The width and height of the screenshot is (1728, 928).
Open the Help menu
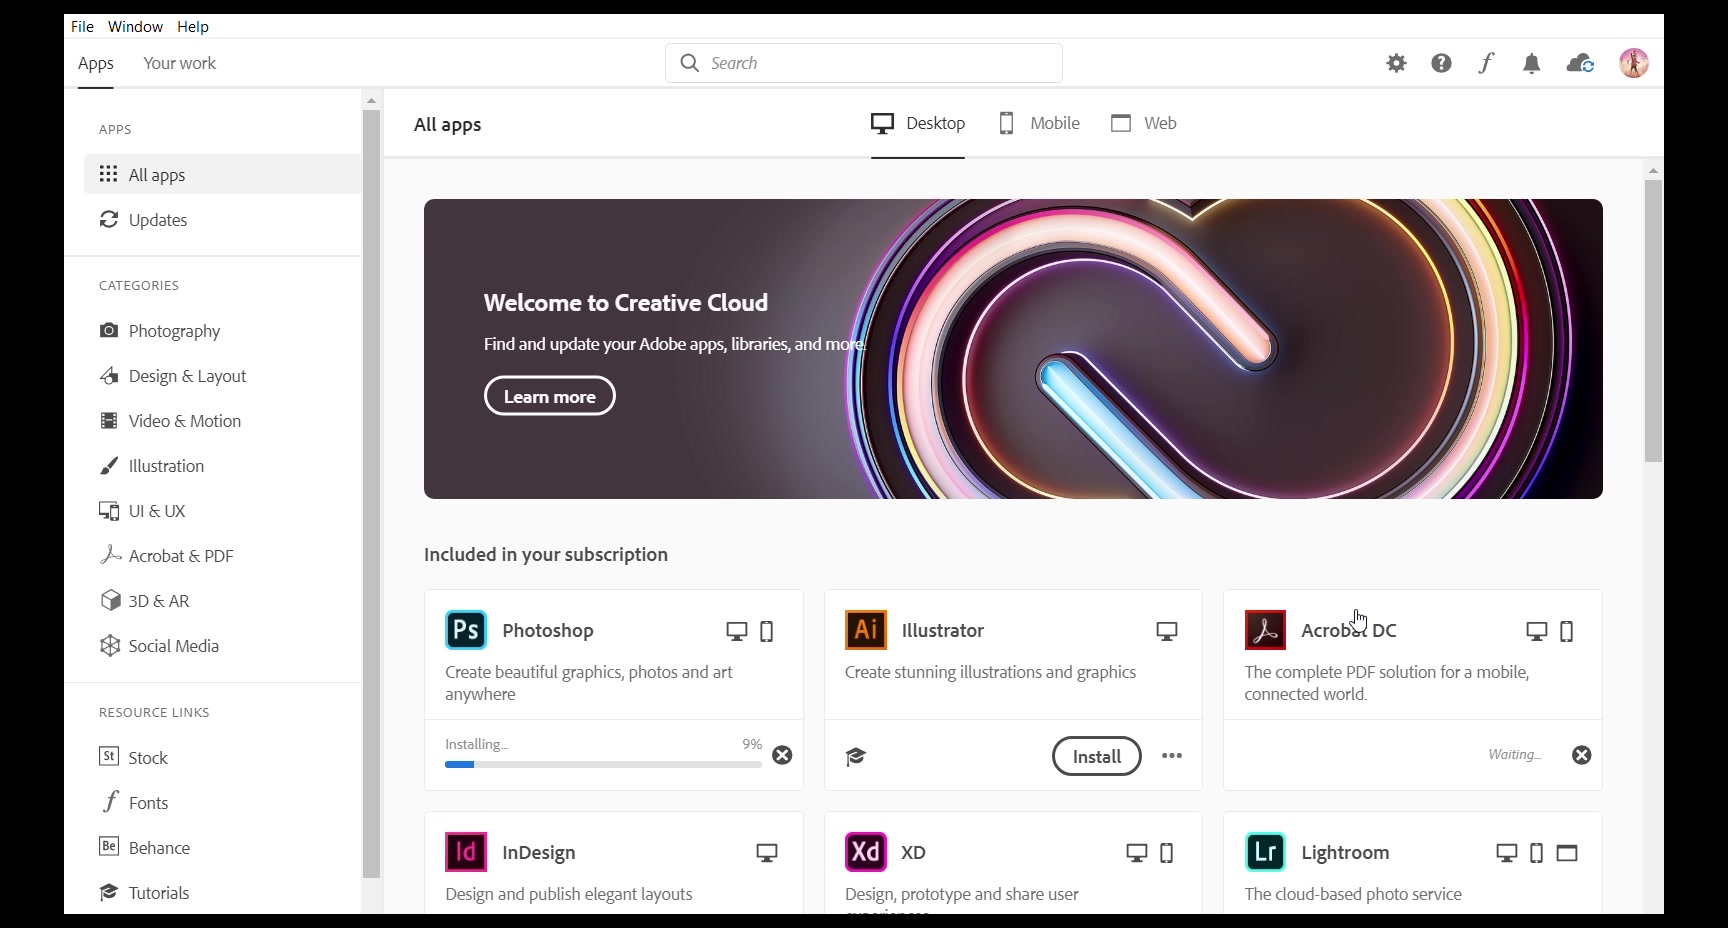coord(193,26)
